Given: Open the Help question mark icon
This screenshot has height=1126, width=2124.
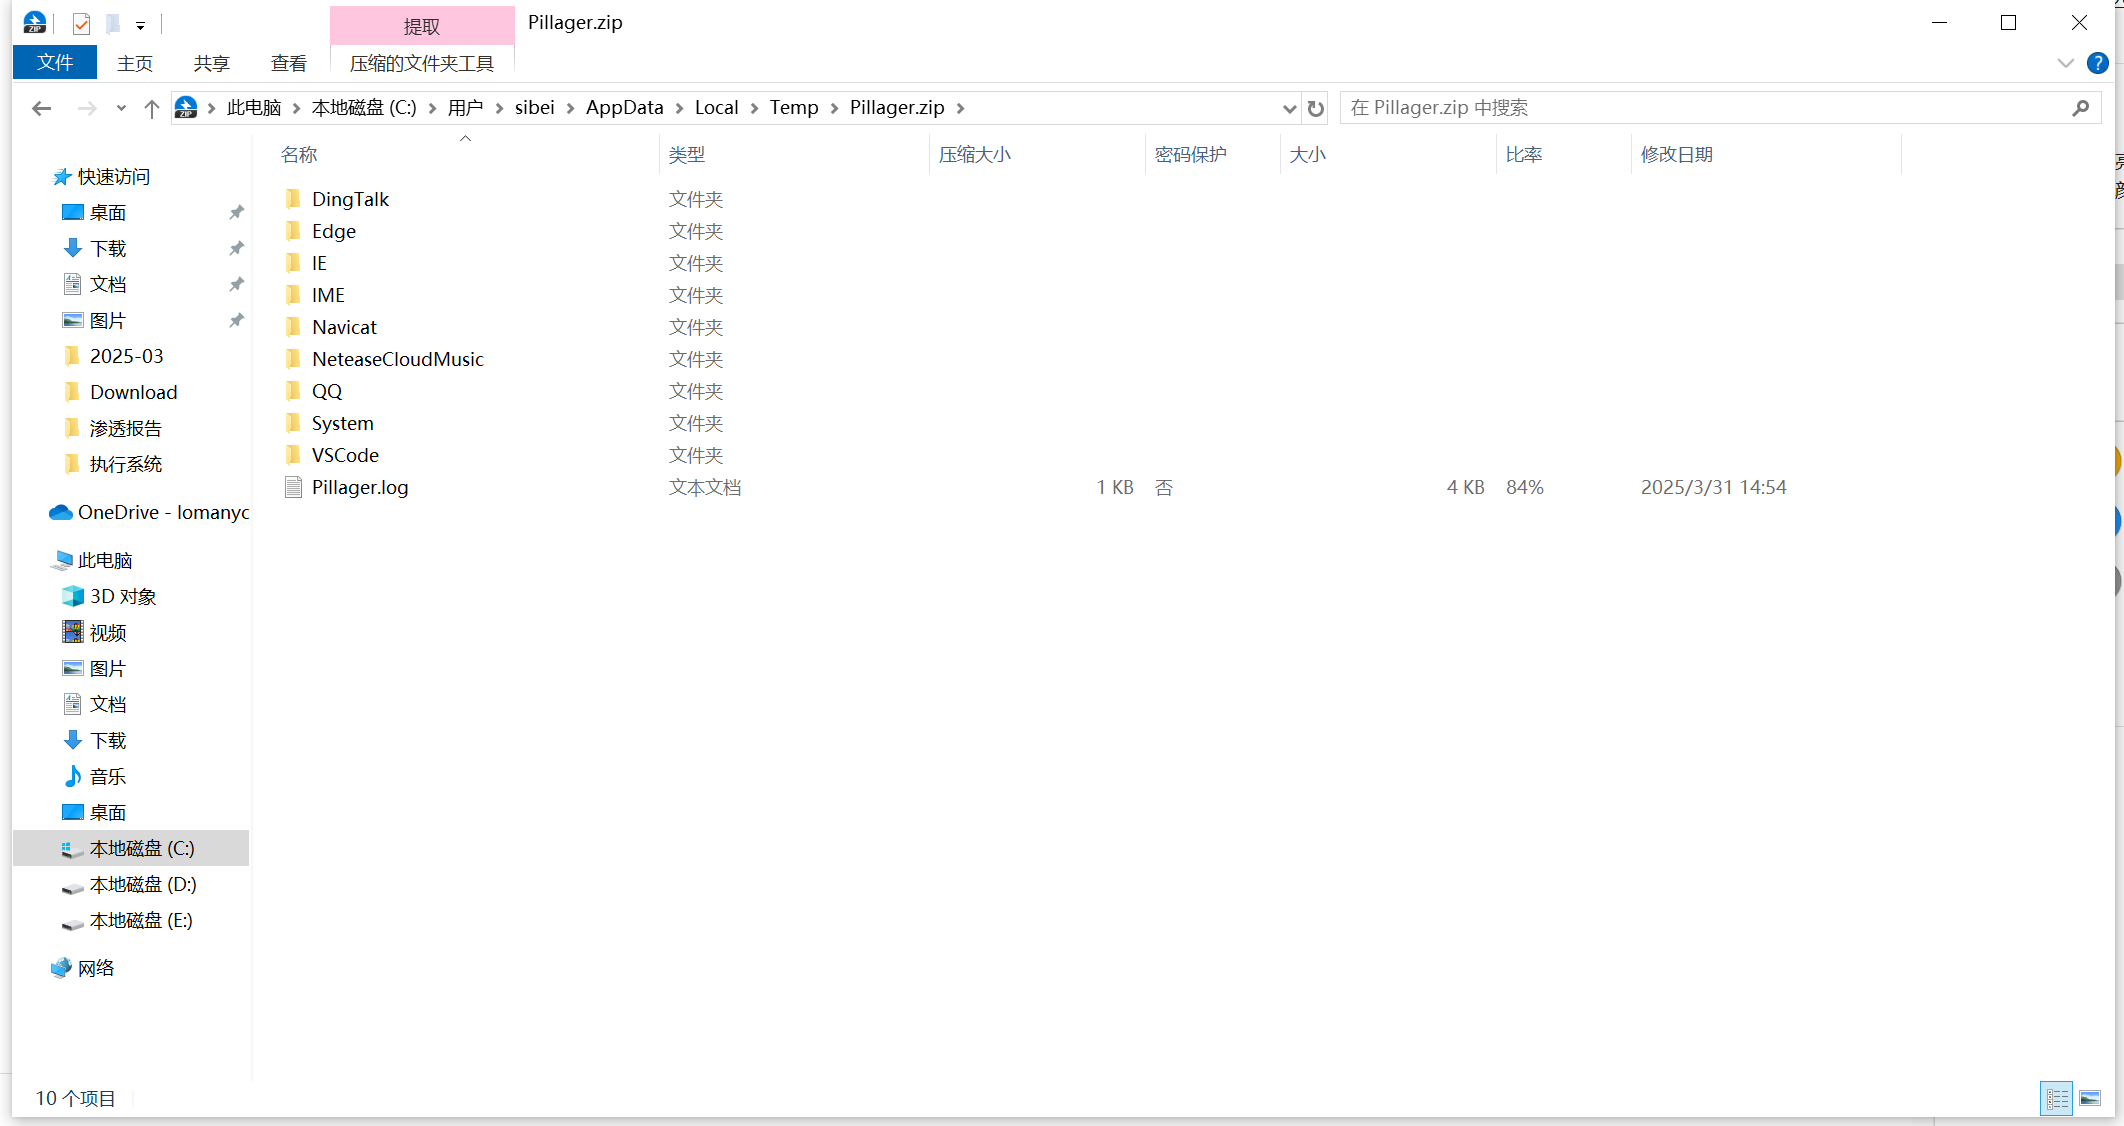Looking at the screenshot, I should [x=2098, y=63].
